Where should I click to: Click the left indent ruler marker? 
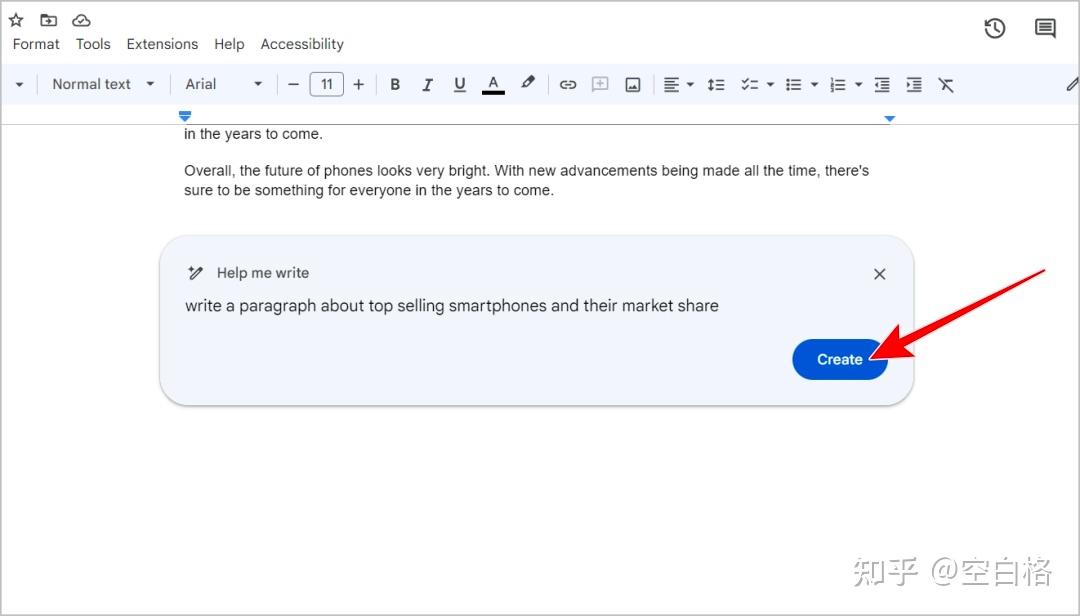(x=185, y=116)
